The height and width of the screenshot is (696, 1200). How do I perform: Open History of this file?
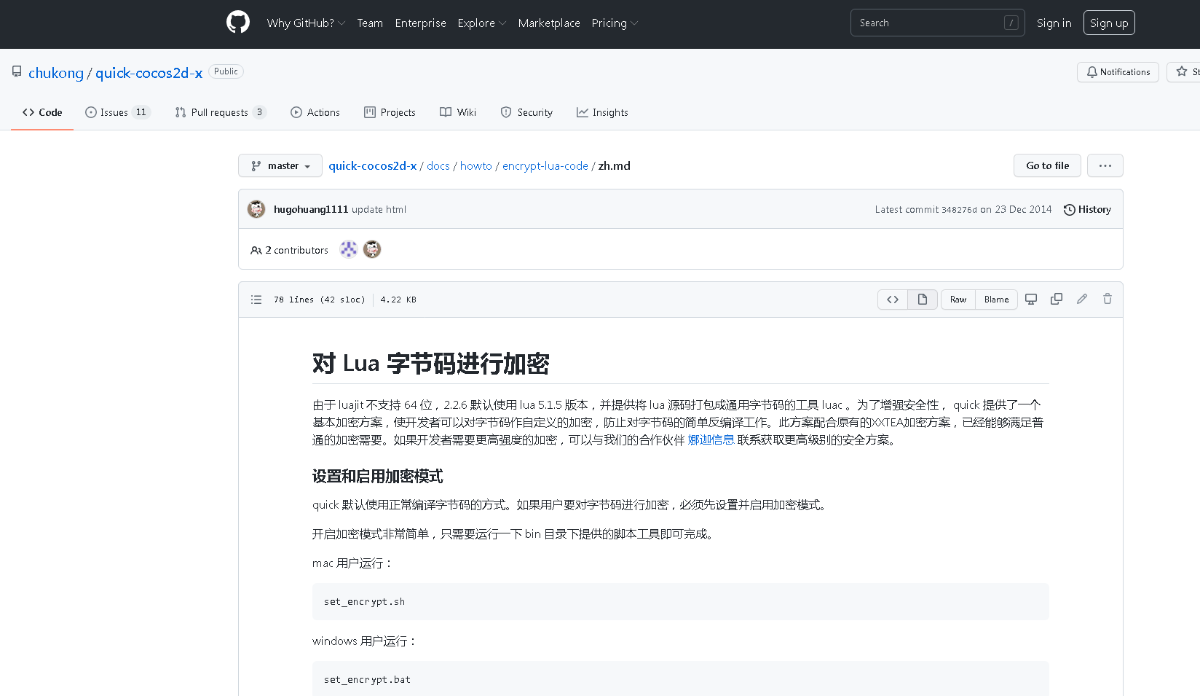(1087, 209)
